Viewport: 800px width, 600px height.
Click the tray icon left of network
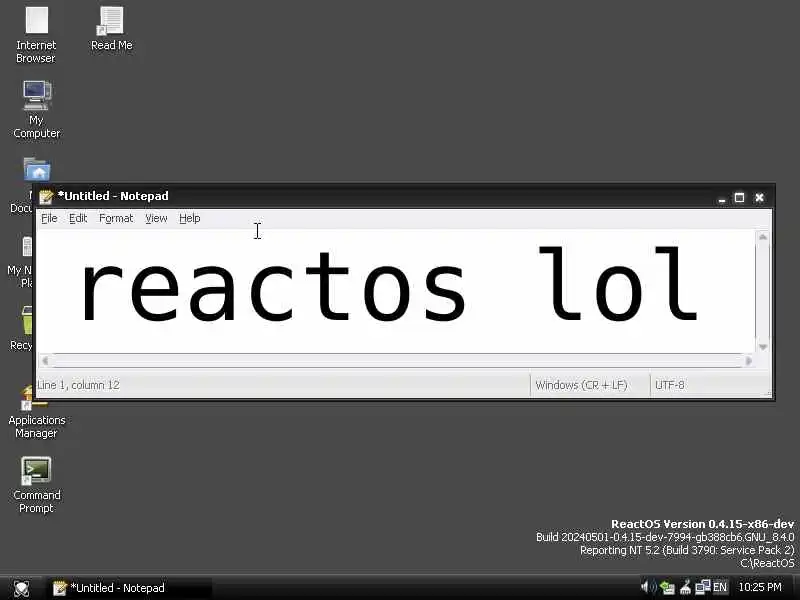(x=685, y=588)
